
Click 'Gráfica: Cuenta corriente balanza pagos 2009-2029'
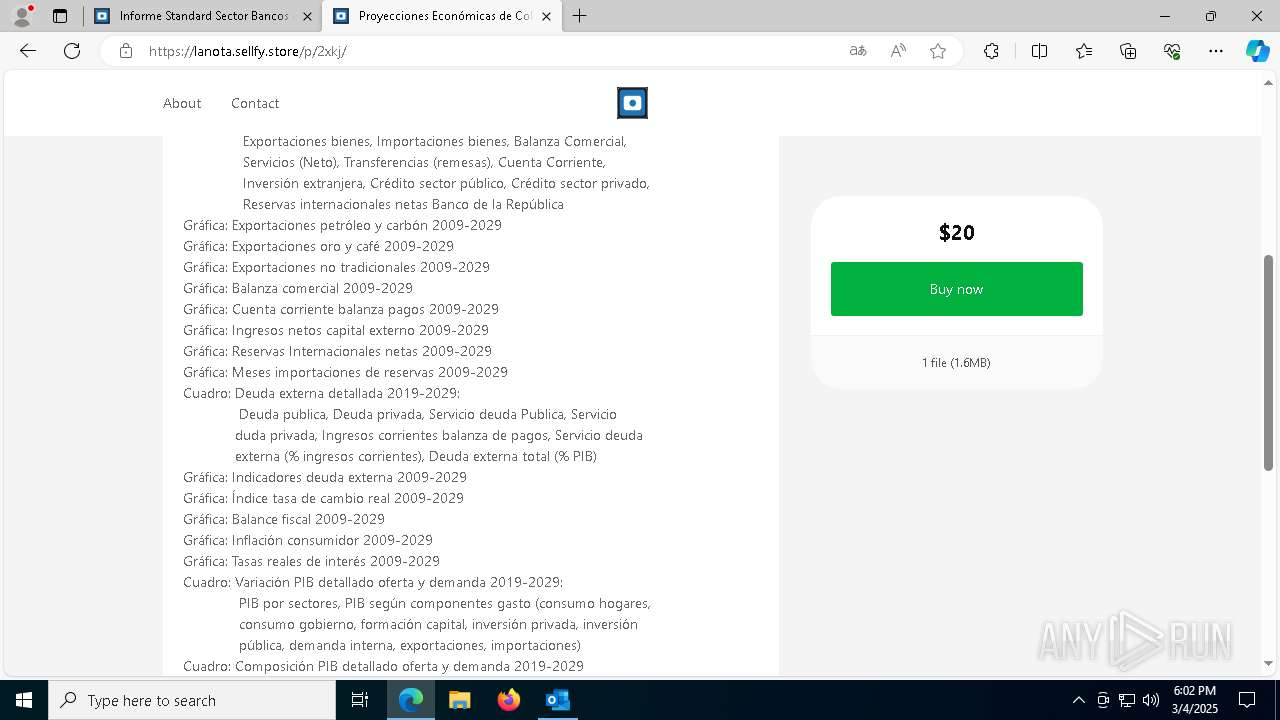coord(341,309)
